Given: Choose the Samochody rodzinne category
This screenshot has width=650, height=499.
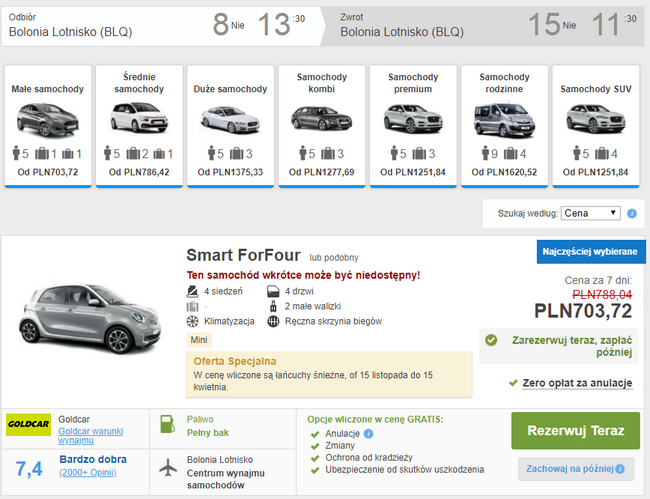Looking at the screenshot, I should tap(504, 126).
